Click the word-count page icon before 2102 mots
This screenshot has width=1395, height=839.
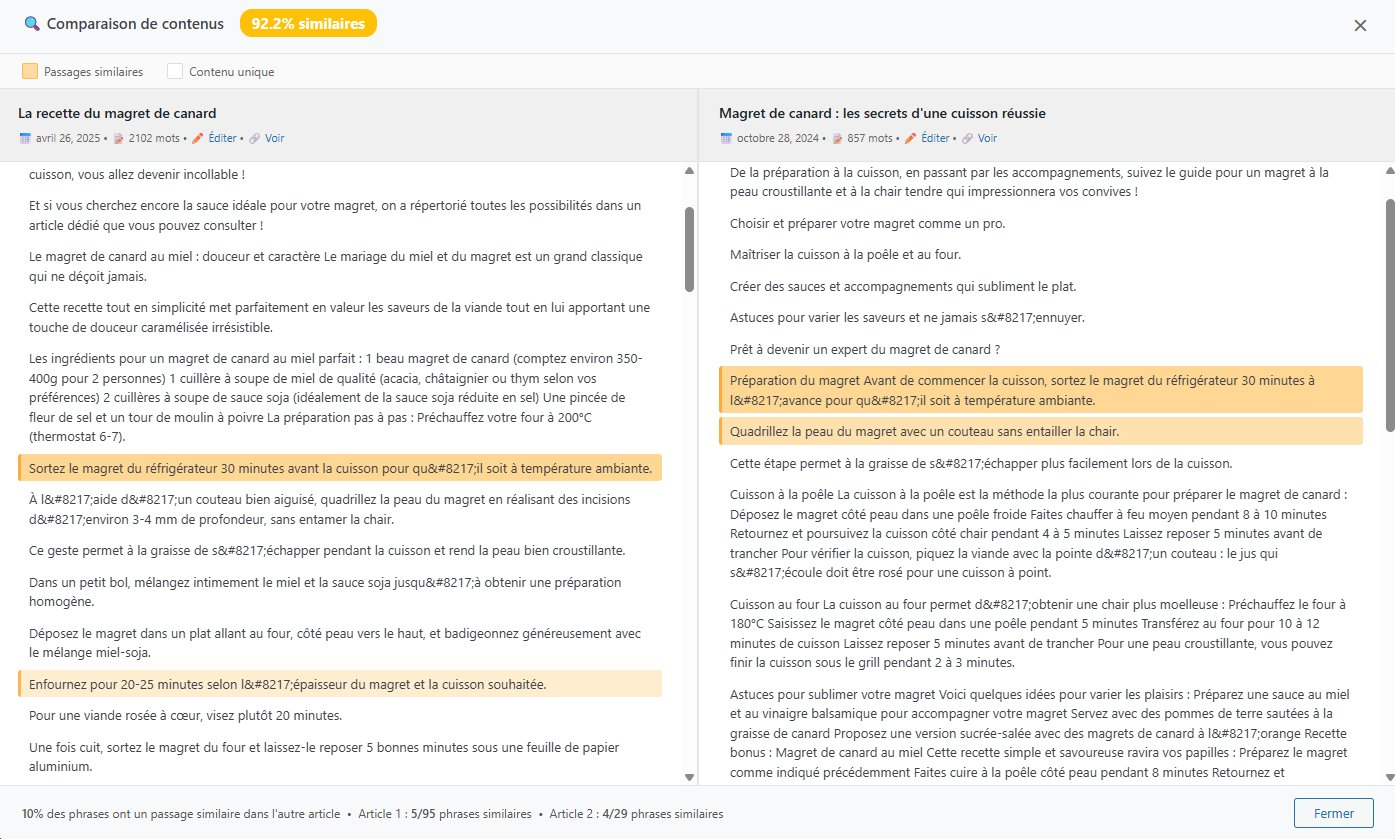coord(119,138)
